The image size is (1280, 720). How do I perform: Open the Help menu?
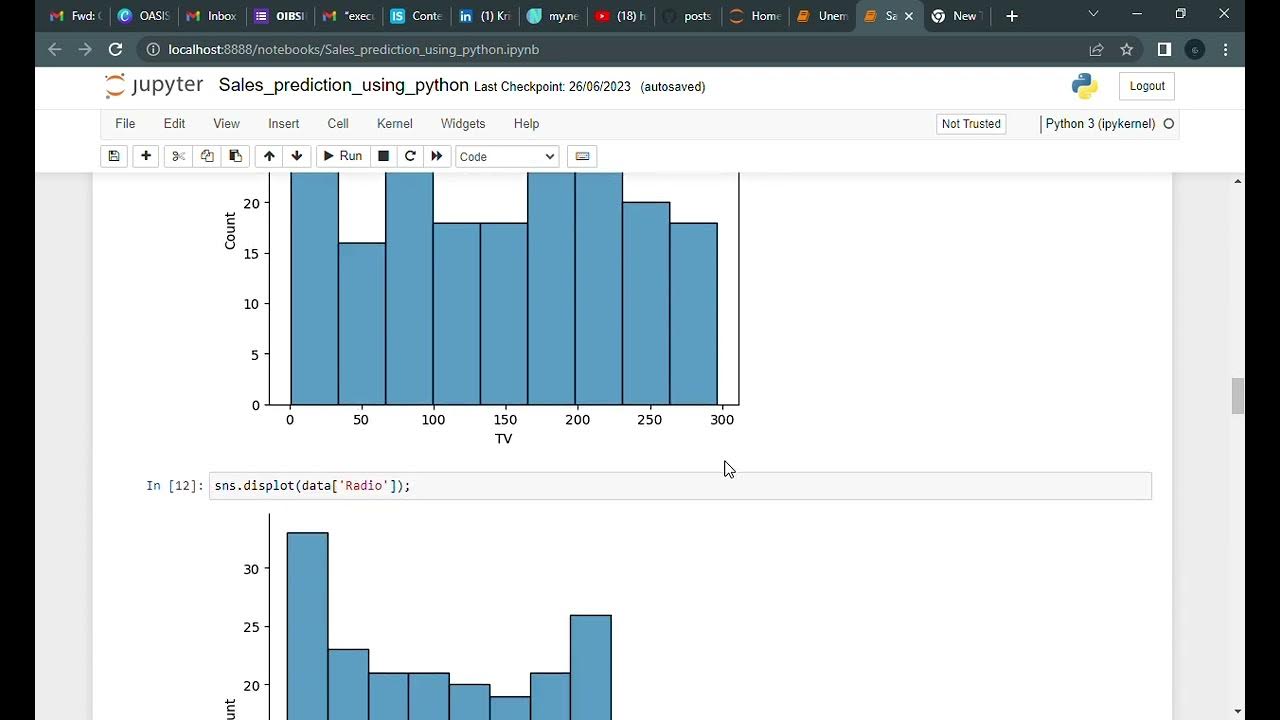click(526, 124)
